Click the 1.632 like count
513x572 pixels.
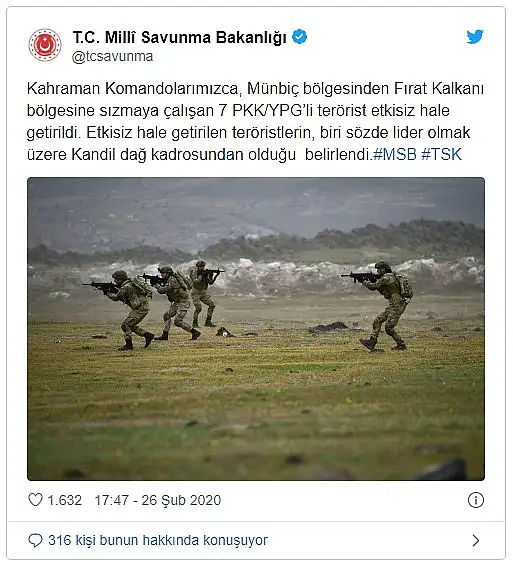point(65,500)
